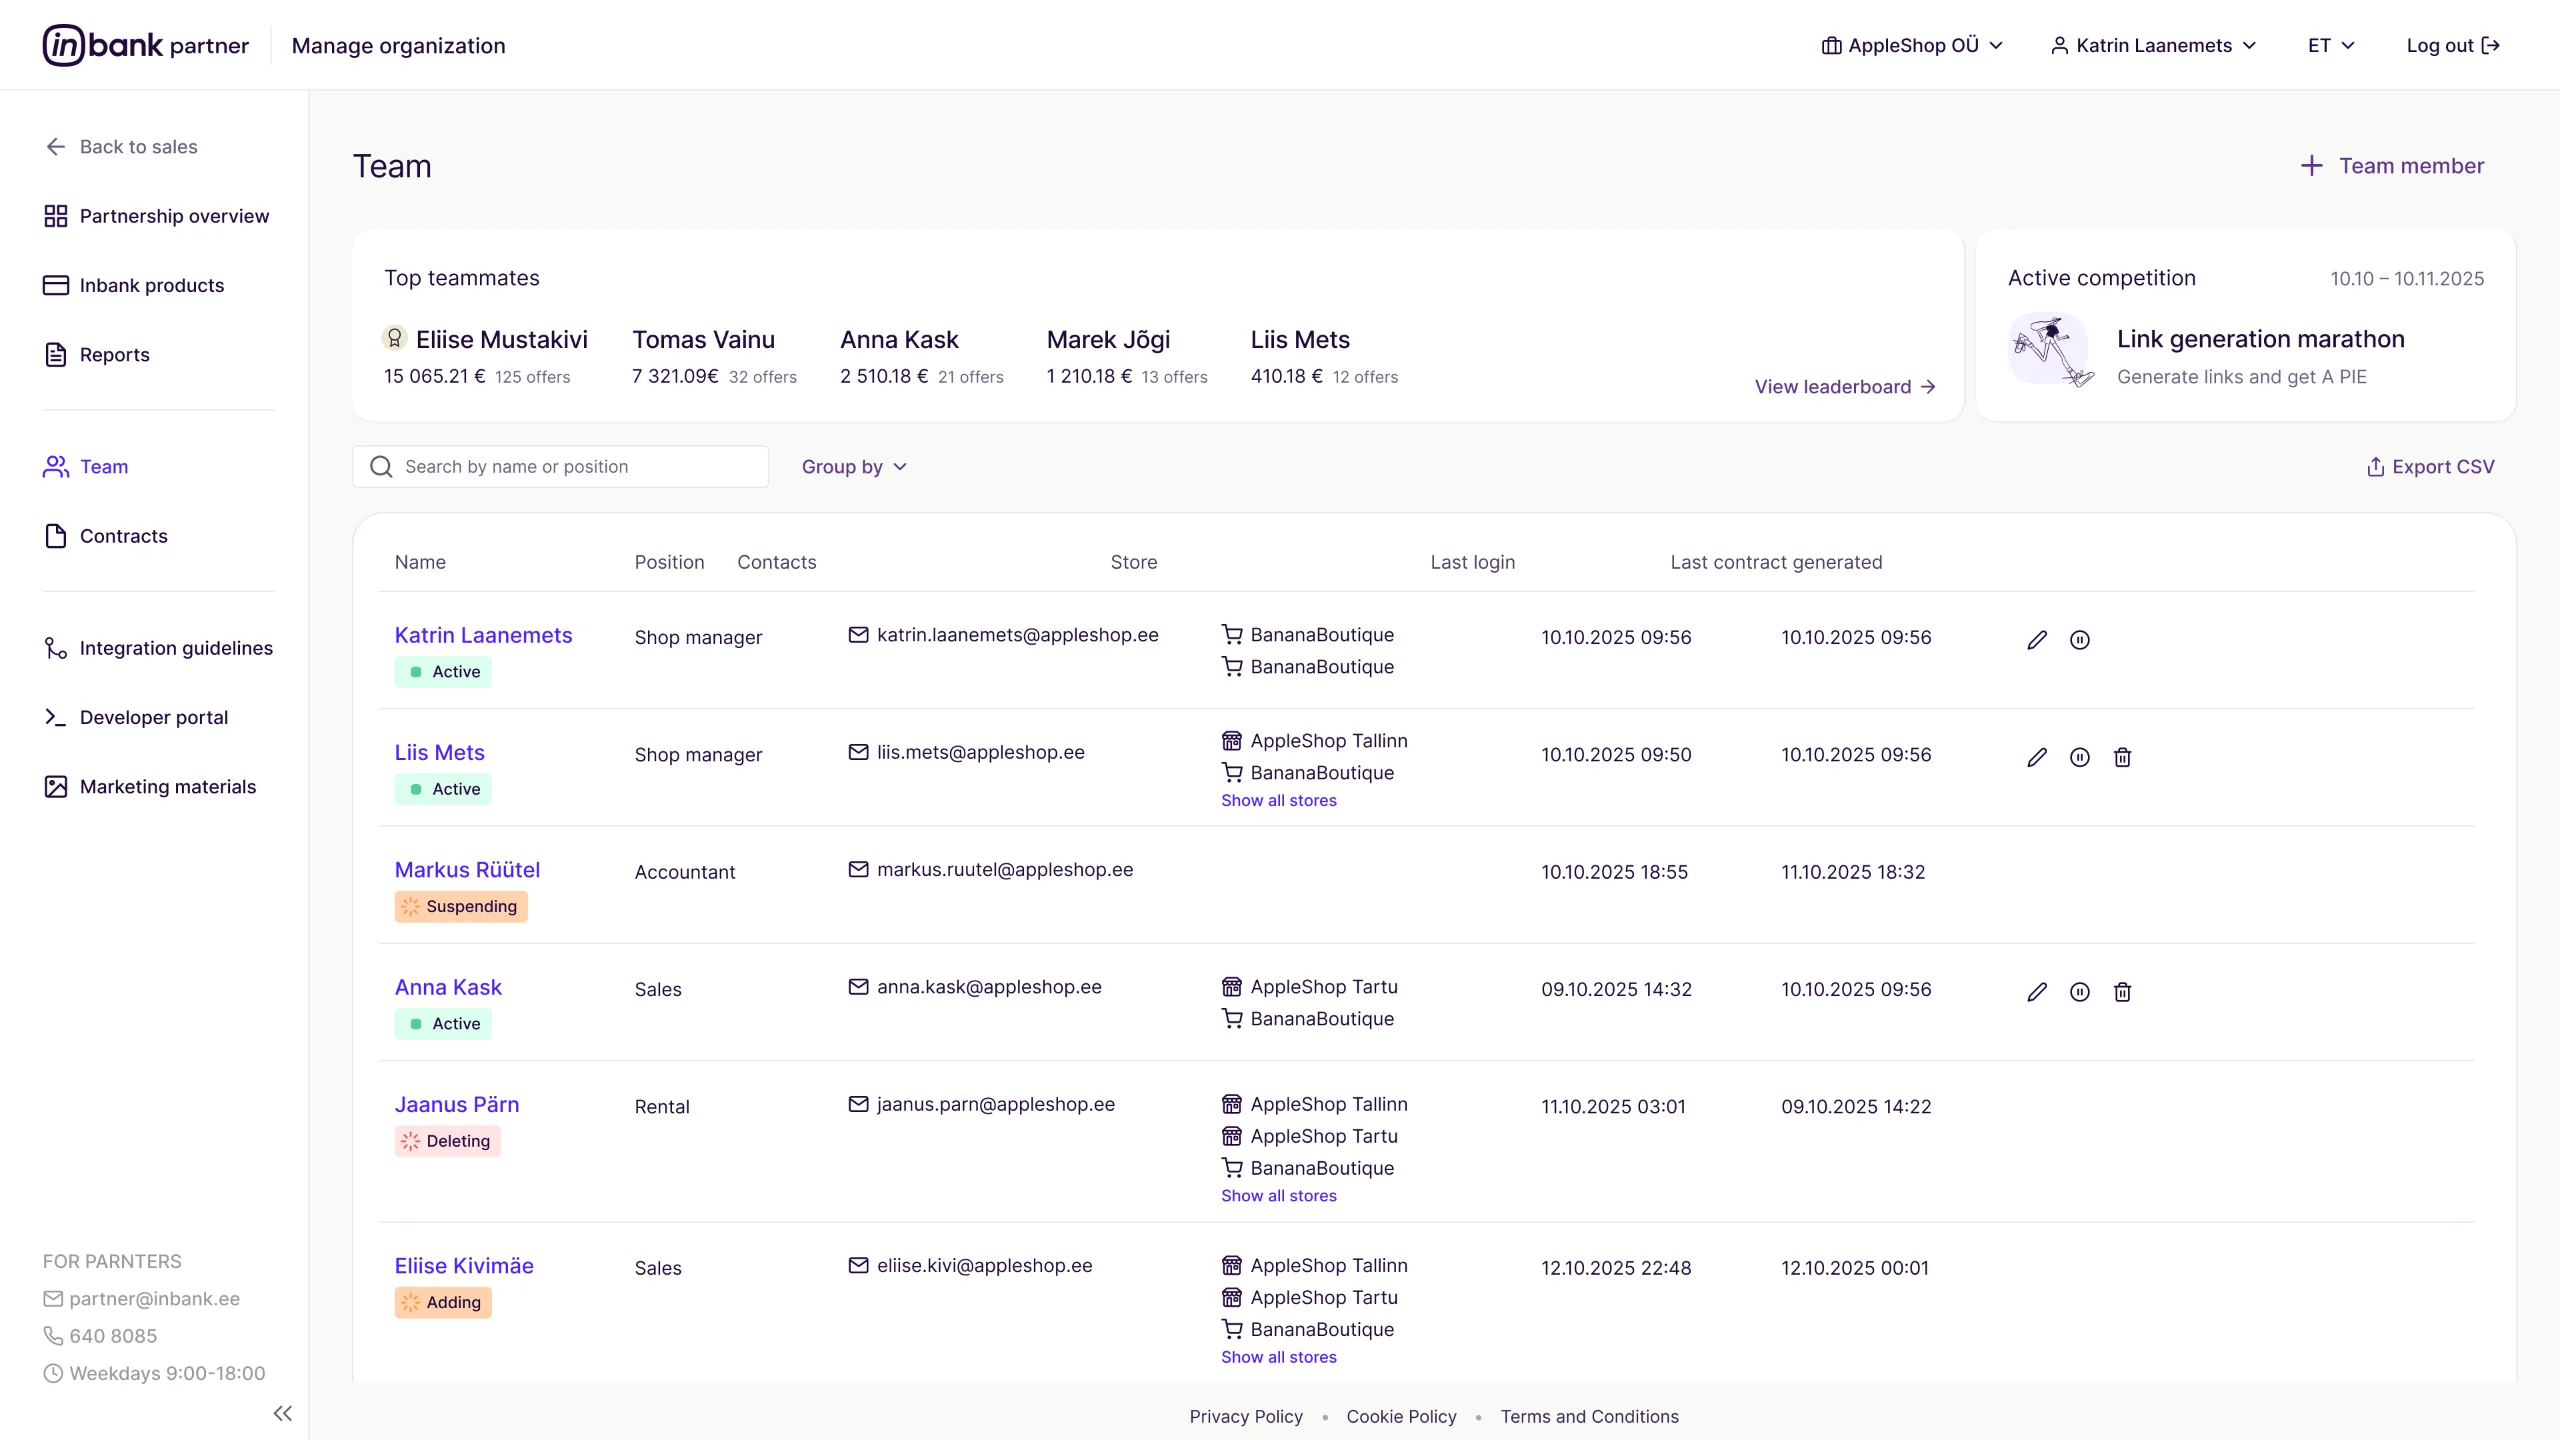The width and height of the screenshot is (2560, 1440).
Task: Click the Inbank partner logo
Action: [x=146, y=45]
